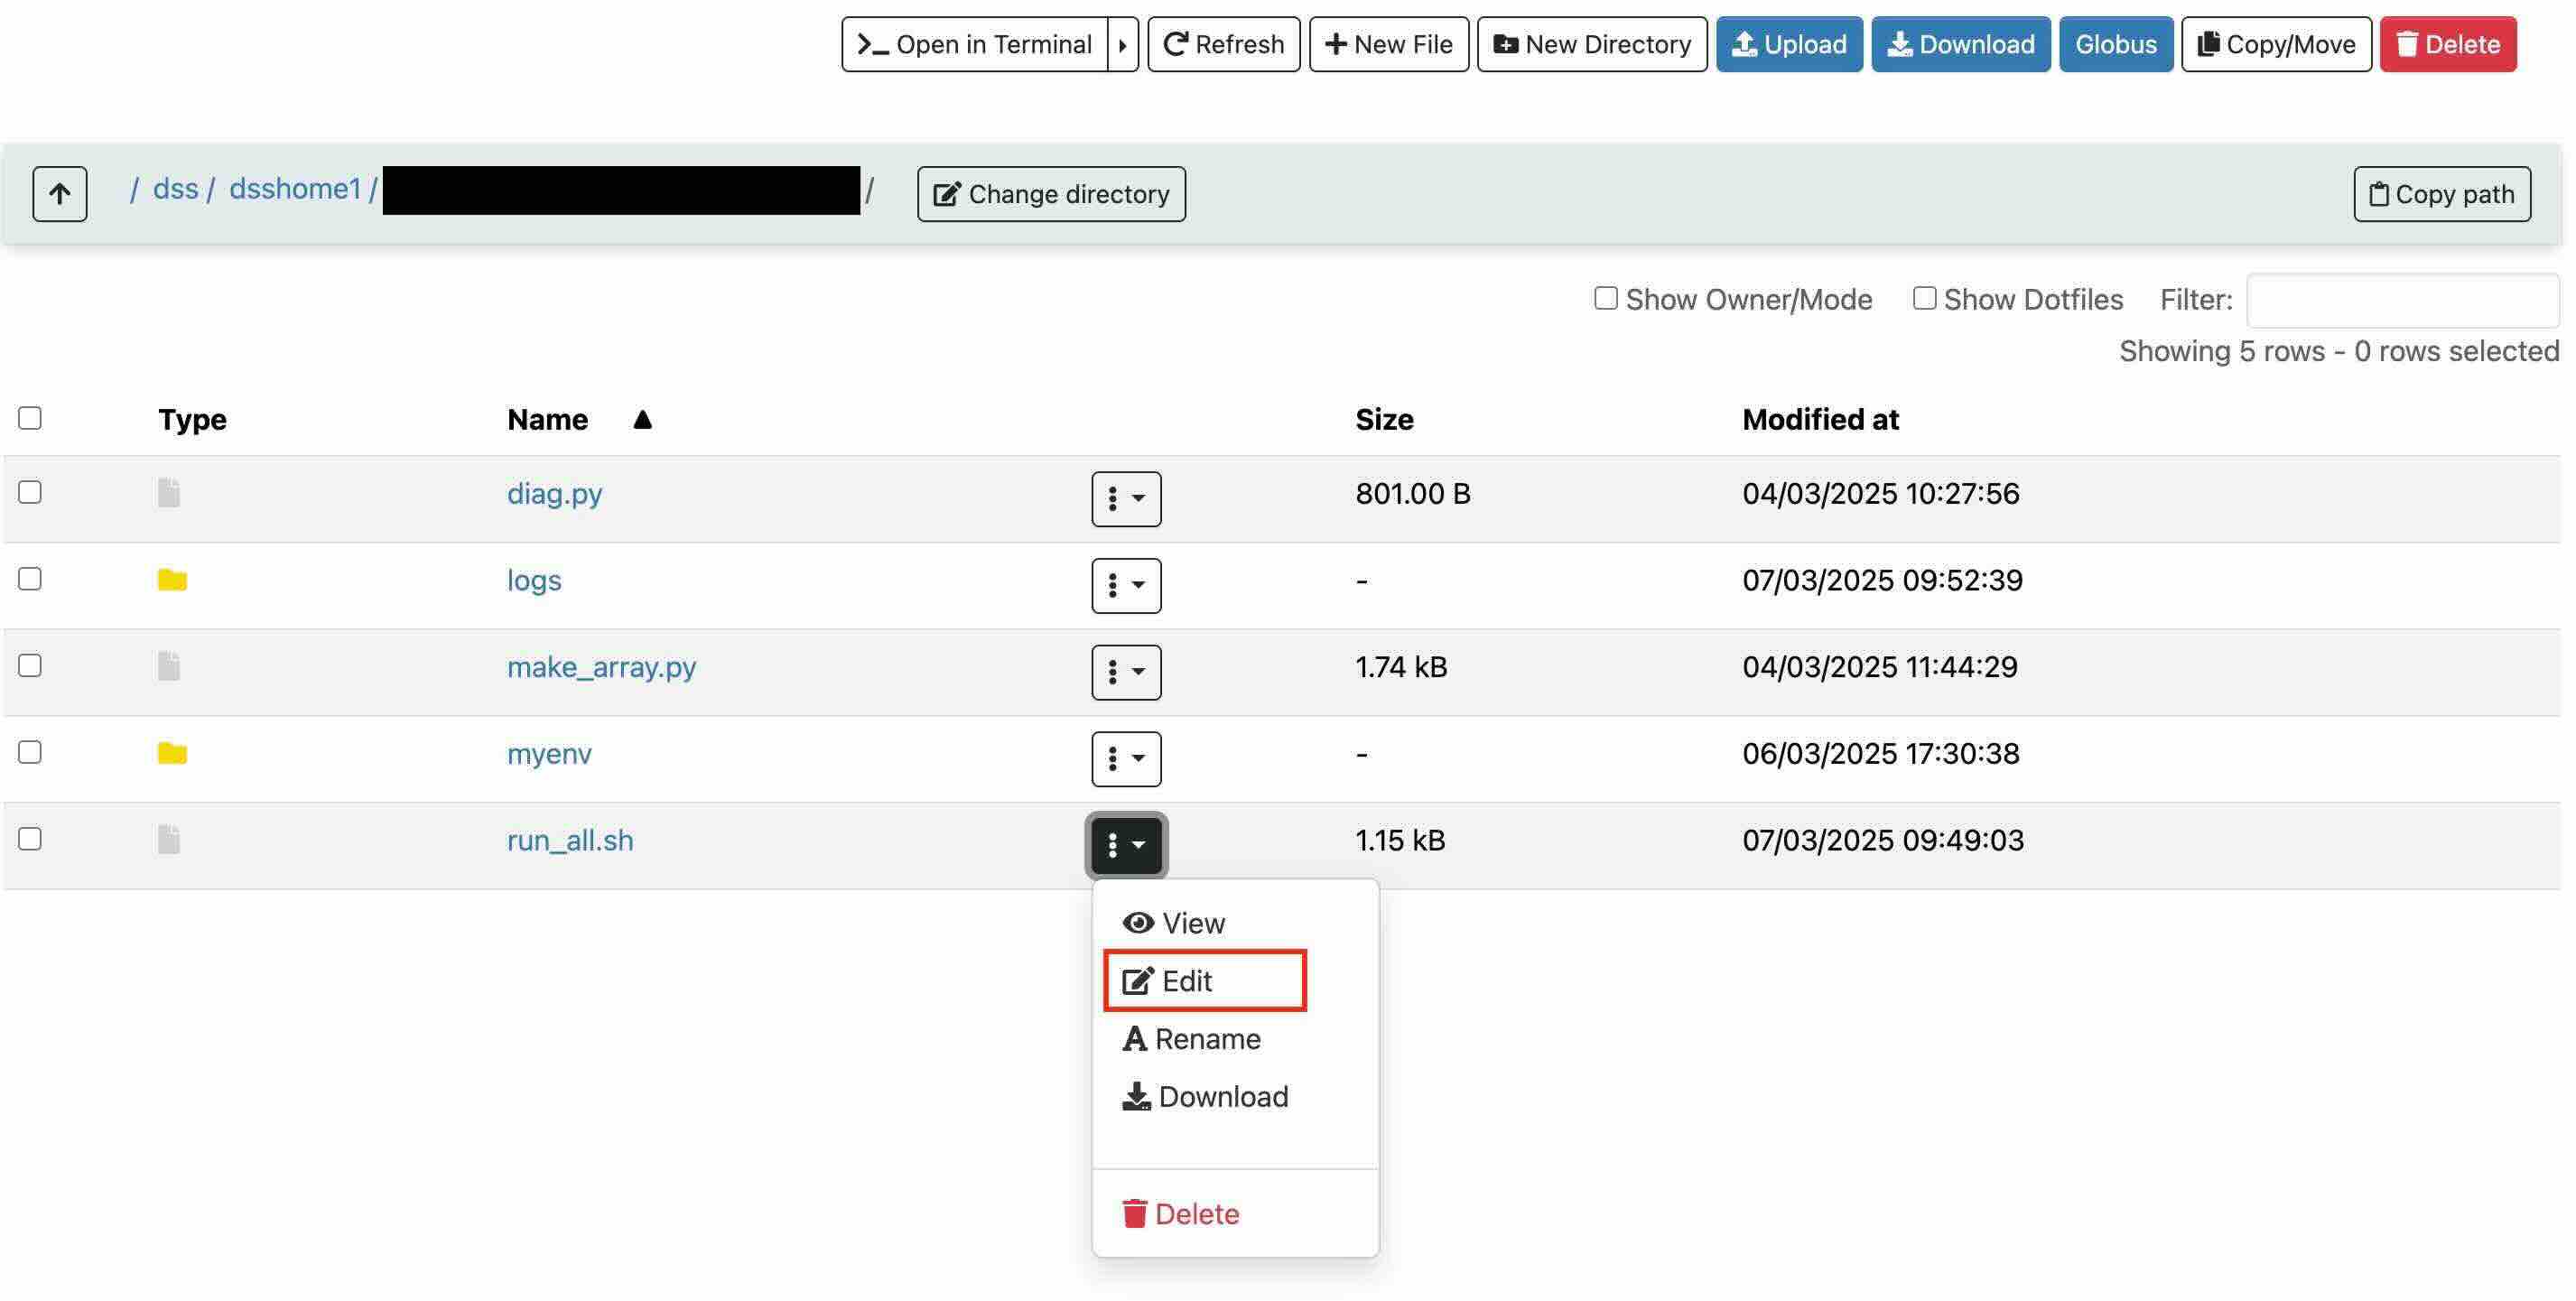This screenshot has width=2576, height=1301.
Task: Click the Refresh button
Action: point(1223,44)
